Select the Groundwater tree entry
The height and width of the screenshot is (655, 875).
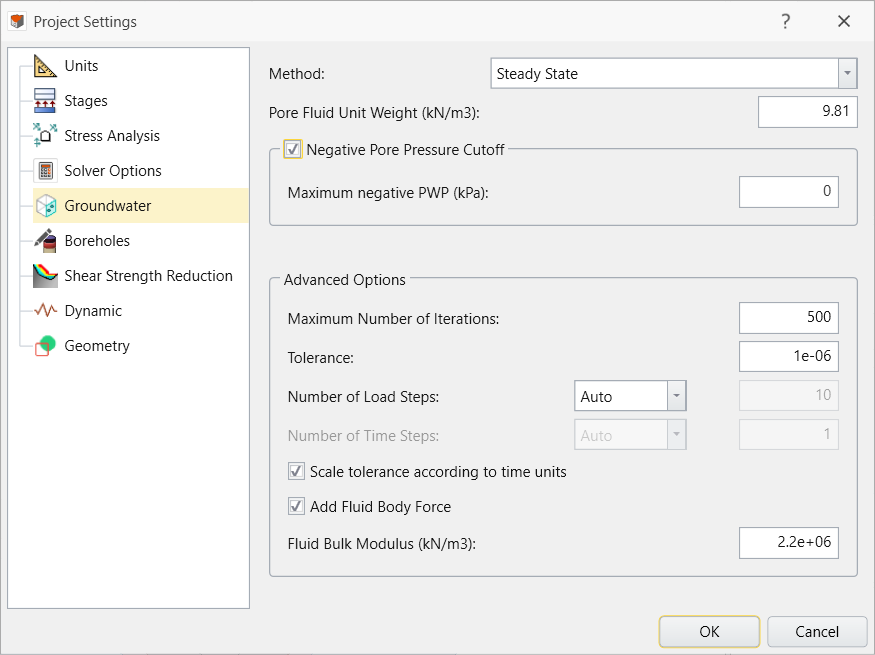tap(141, 206)
